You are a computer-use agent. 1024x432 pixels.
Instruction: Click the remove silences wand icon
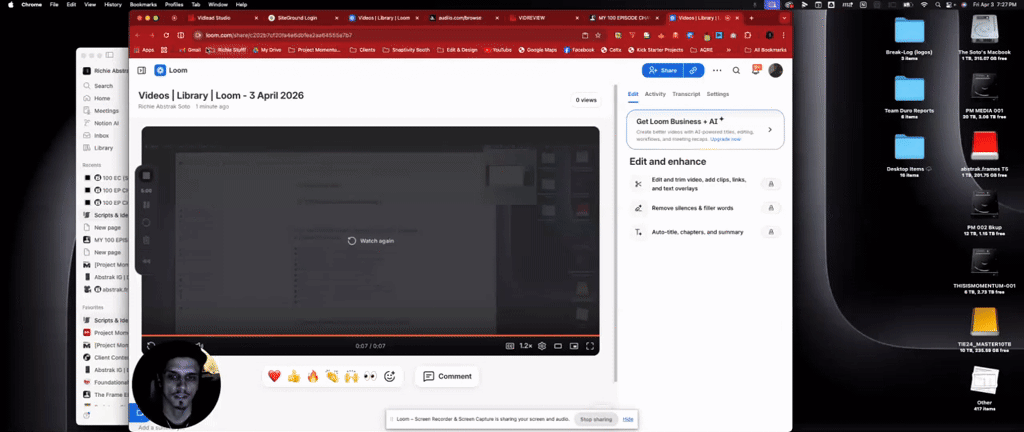(638, 208)
